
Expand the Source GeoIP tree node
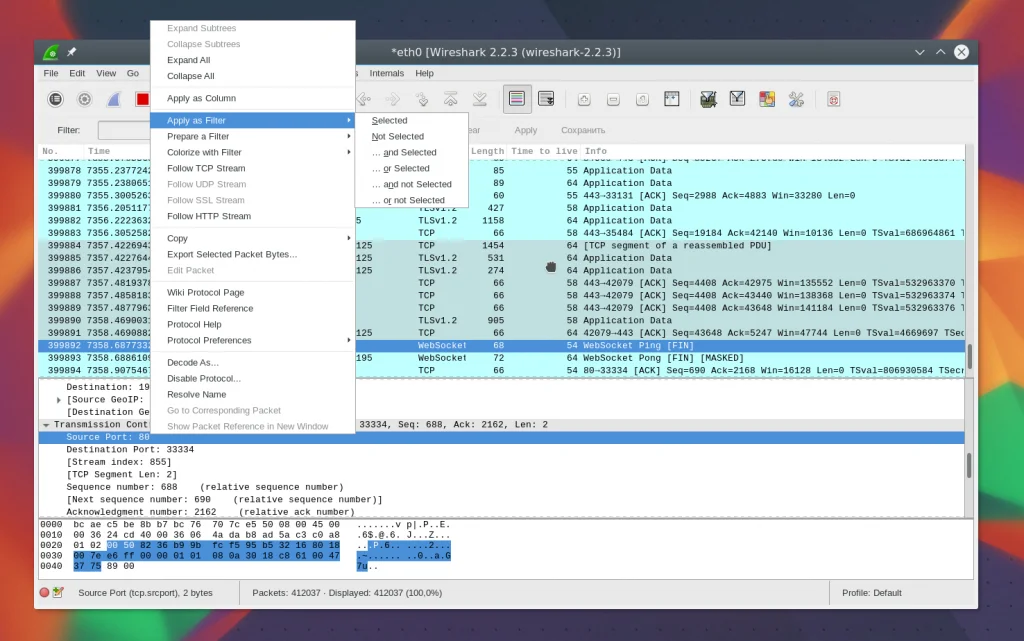point(59,400)
